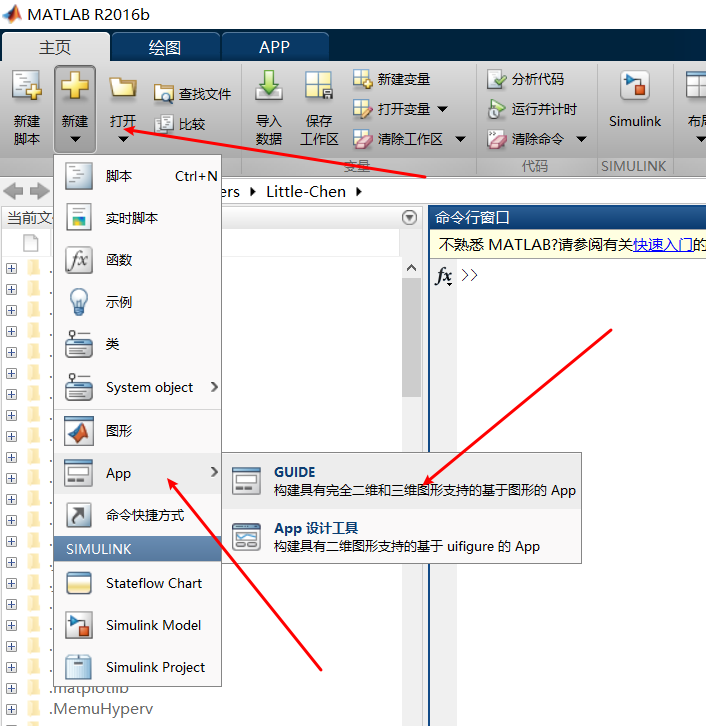Click Clear Commands (清除命令) icon
The image size is (706, 726).
pyautogui.click(x=496, y=139)
